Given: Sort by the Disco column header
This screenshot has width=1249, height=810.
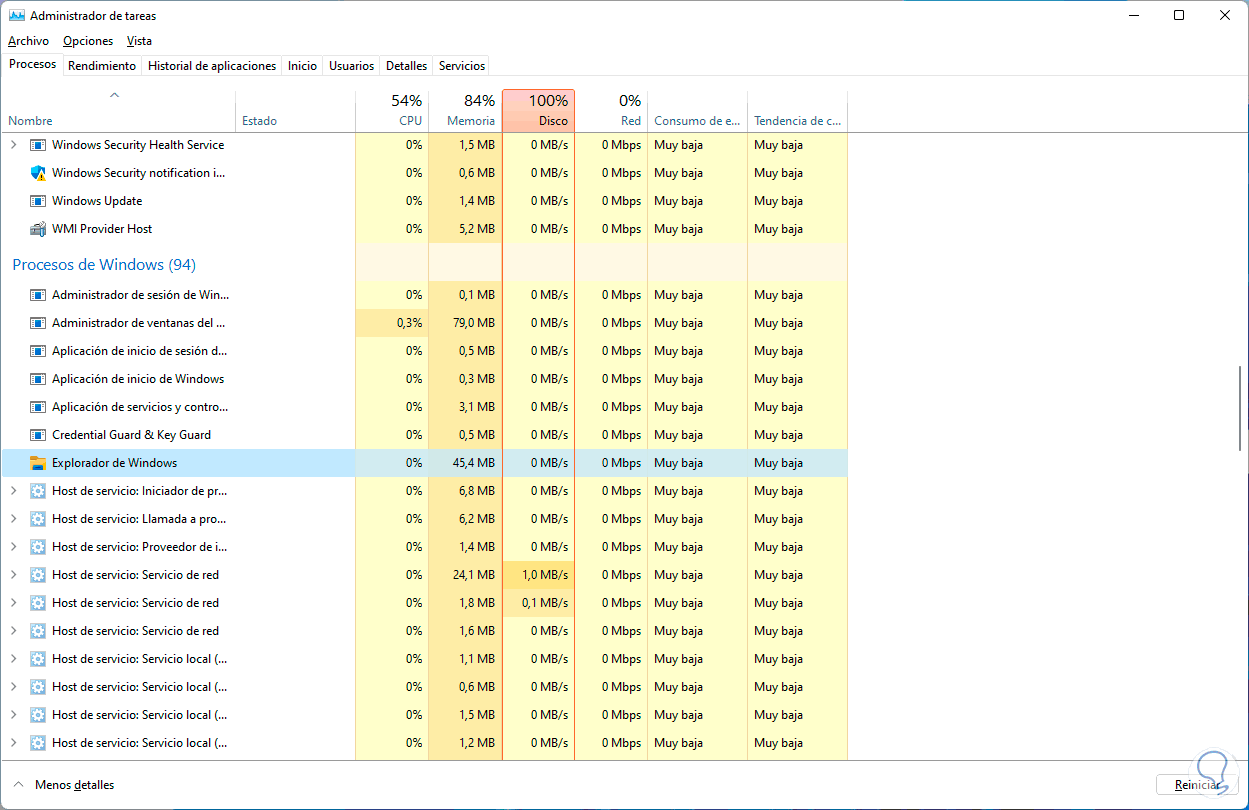Looking at the screenshot, I should tap(538, 111).
